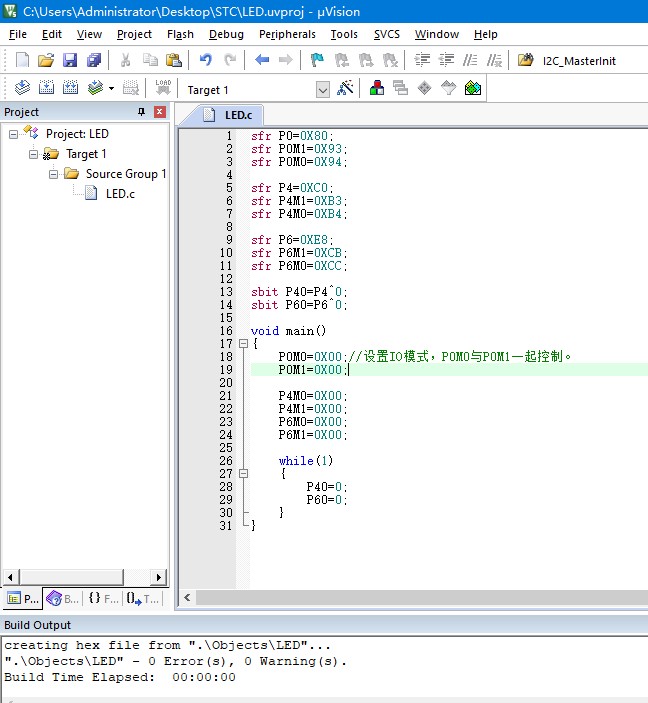
Task: Open the Edit menu
Action: [x=52, y=35]
